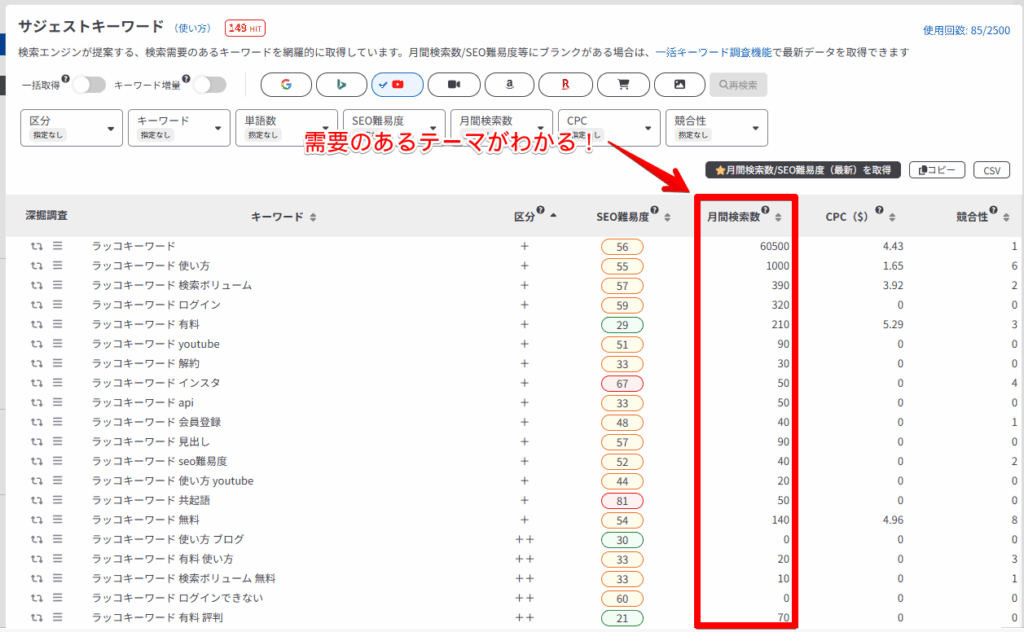
Task: Select the shopping cart suggest source icon
Action: point(623,84)
